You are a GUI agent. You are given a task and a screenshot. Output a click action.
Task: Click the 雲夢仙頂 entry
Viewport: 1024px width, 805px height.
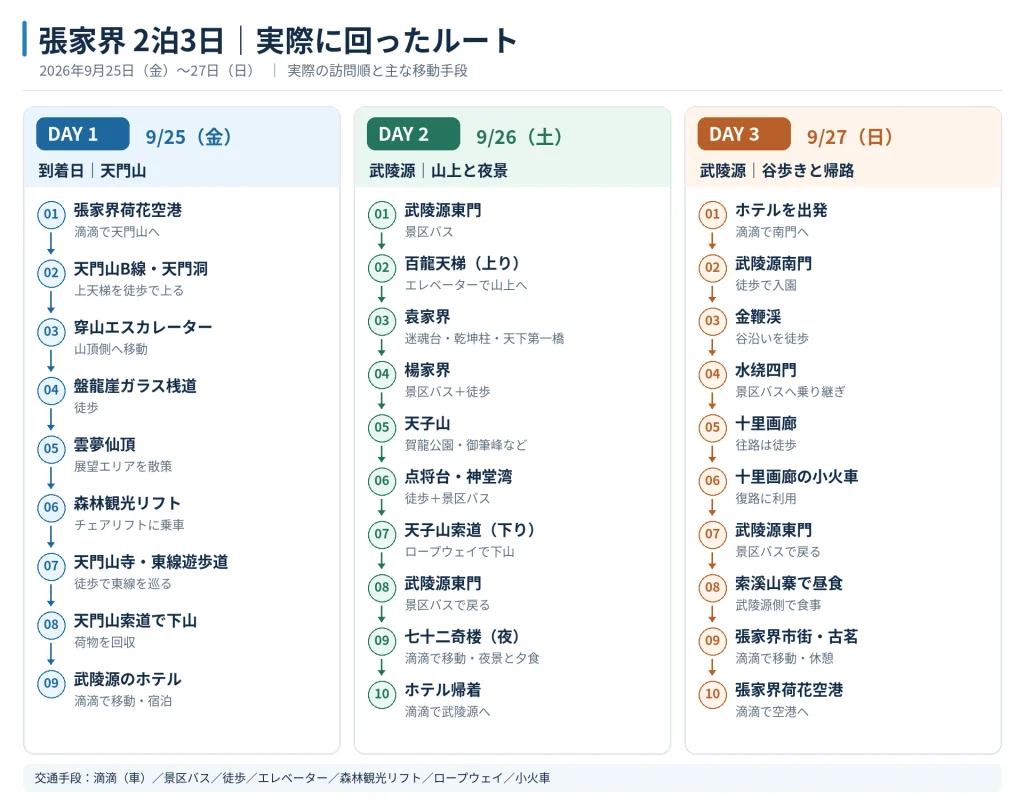(104, 445)
